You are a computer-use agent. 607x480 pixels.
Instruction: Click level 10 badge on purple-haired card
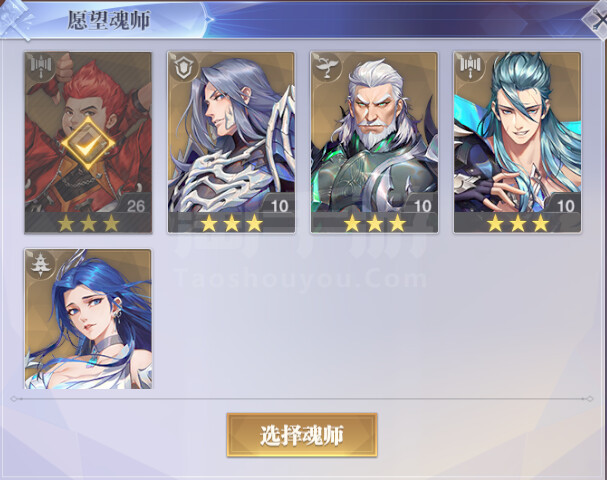(x=279, y=206)
